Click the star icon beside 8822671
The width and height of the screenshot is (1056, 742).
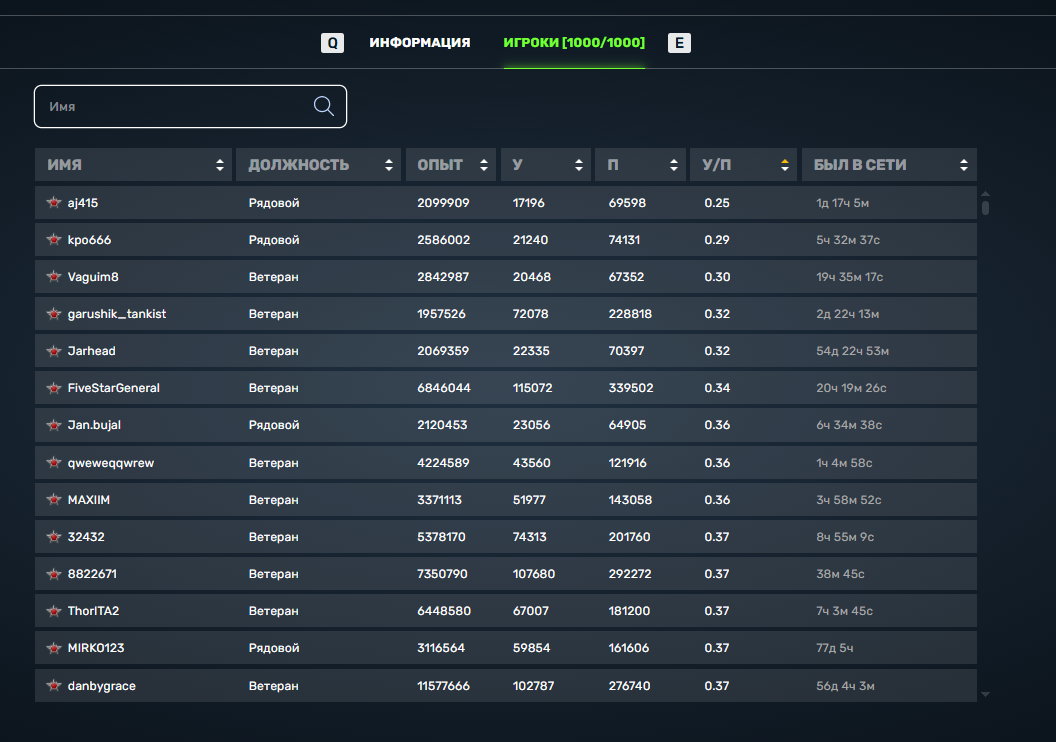54,573
